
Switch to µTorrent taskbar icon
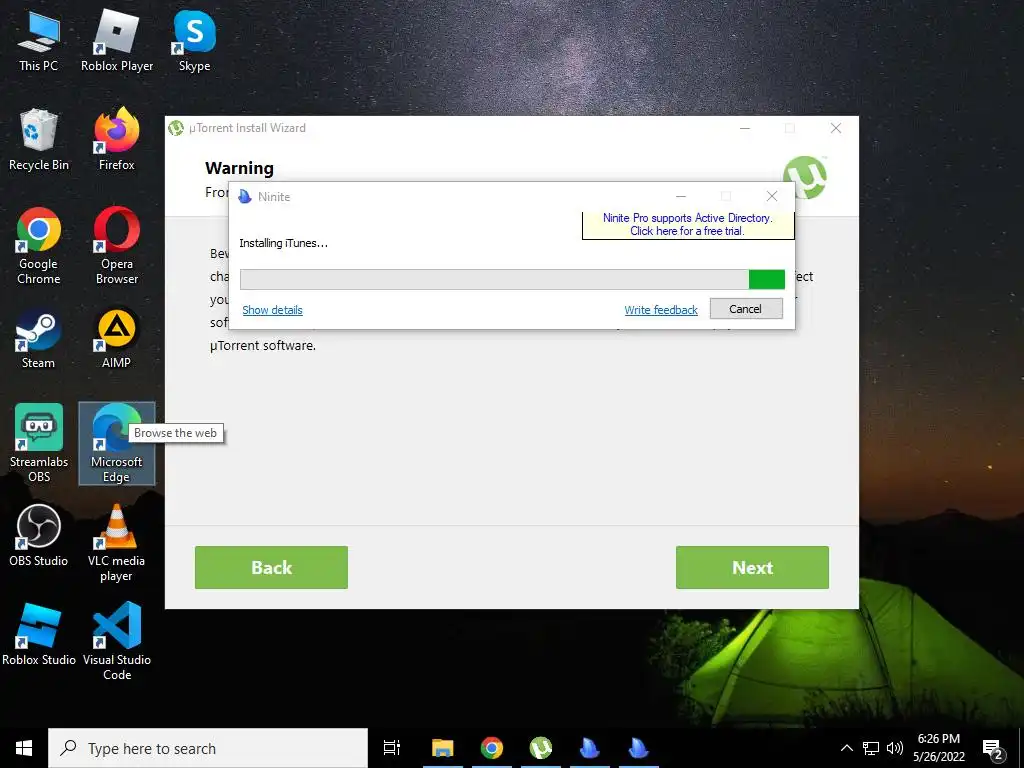(x=541, y=748)
